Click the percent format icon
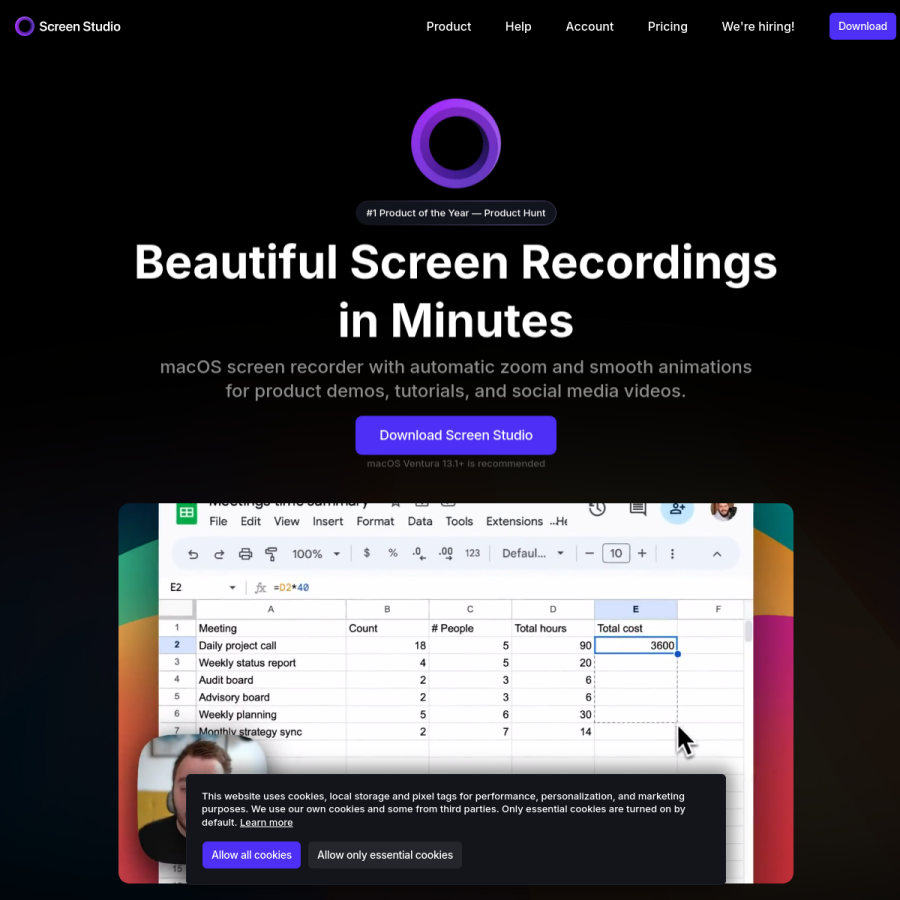 (x=393, y=553)
